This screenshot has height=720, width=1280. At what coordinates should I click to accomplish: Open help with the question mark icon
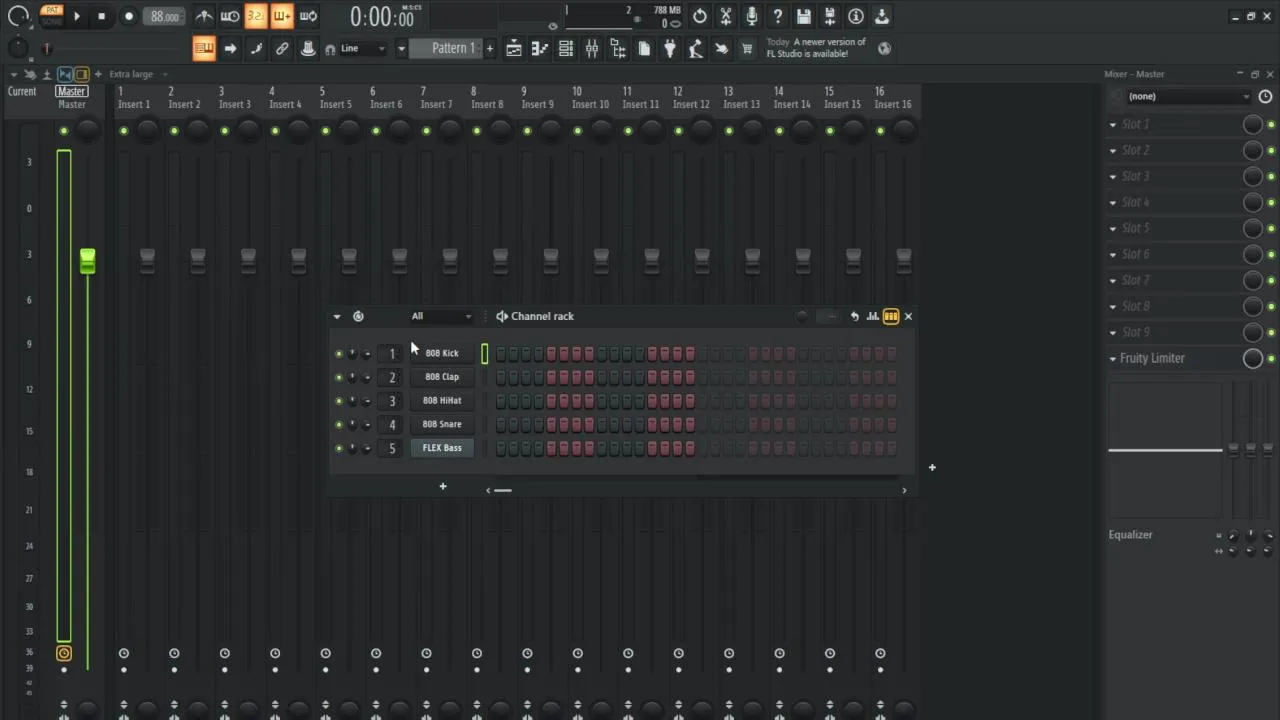778,16
